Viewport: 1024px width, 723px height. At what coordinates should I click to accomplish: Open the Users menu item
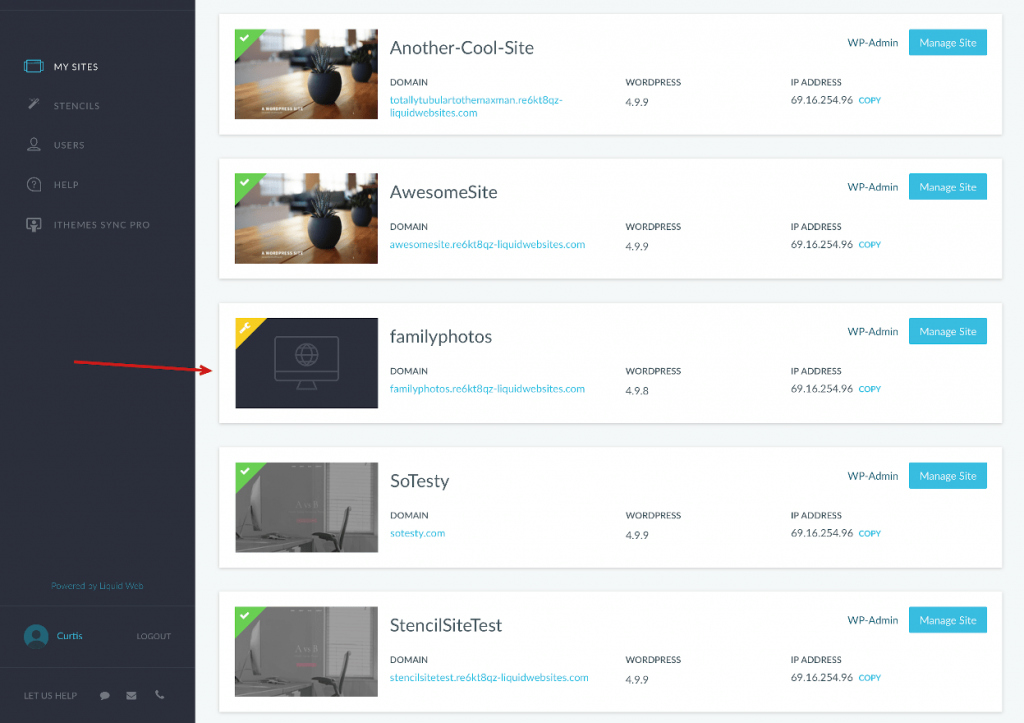click(x=69, y=145)
